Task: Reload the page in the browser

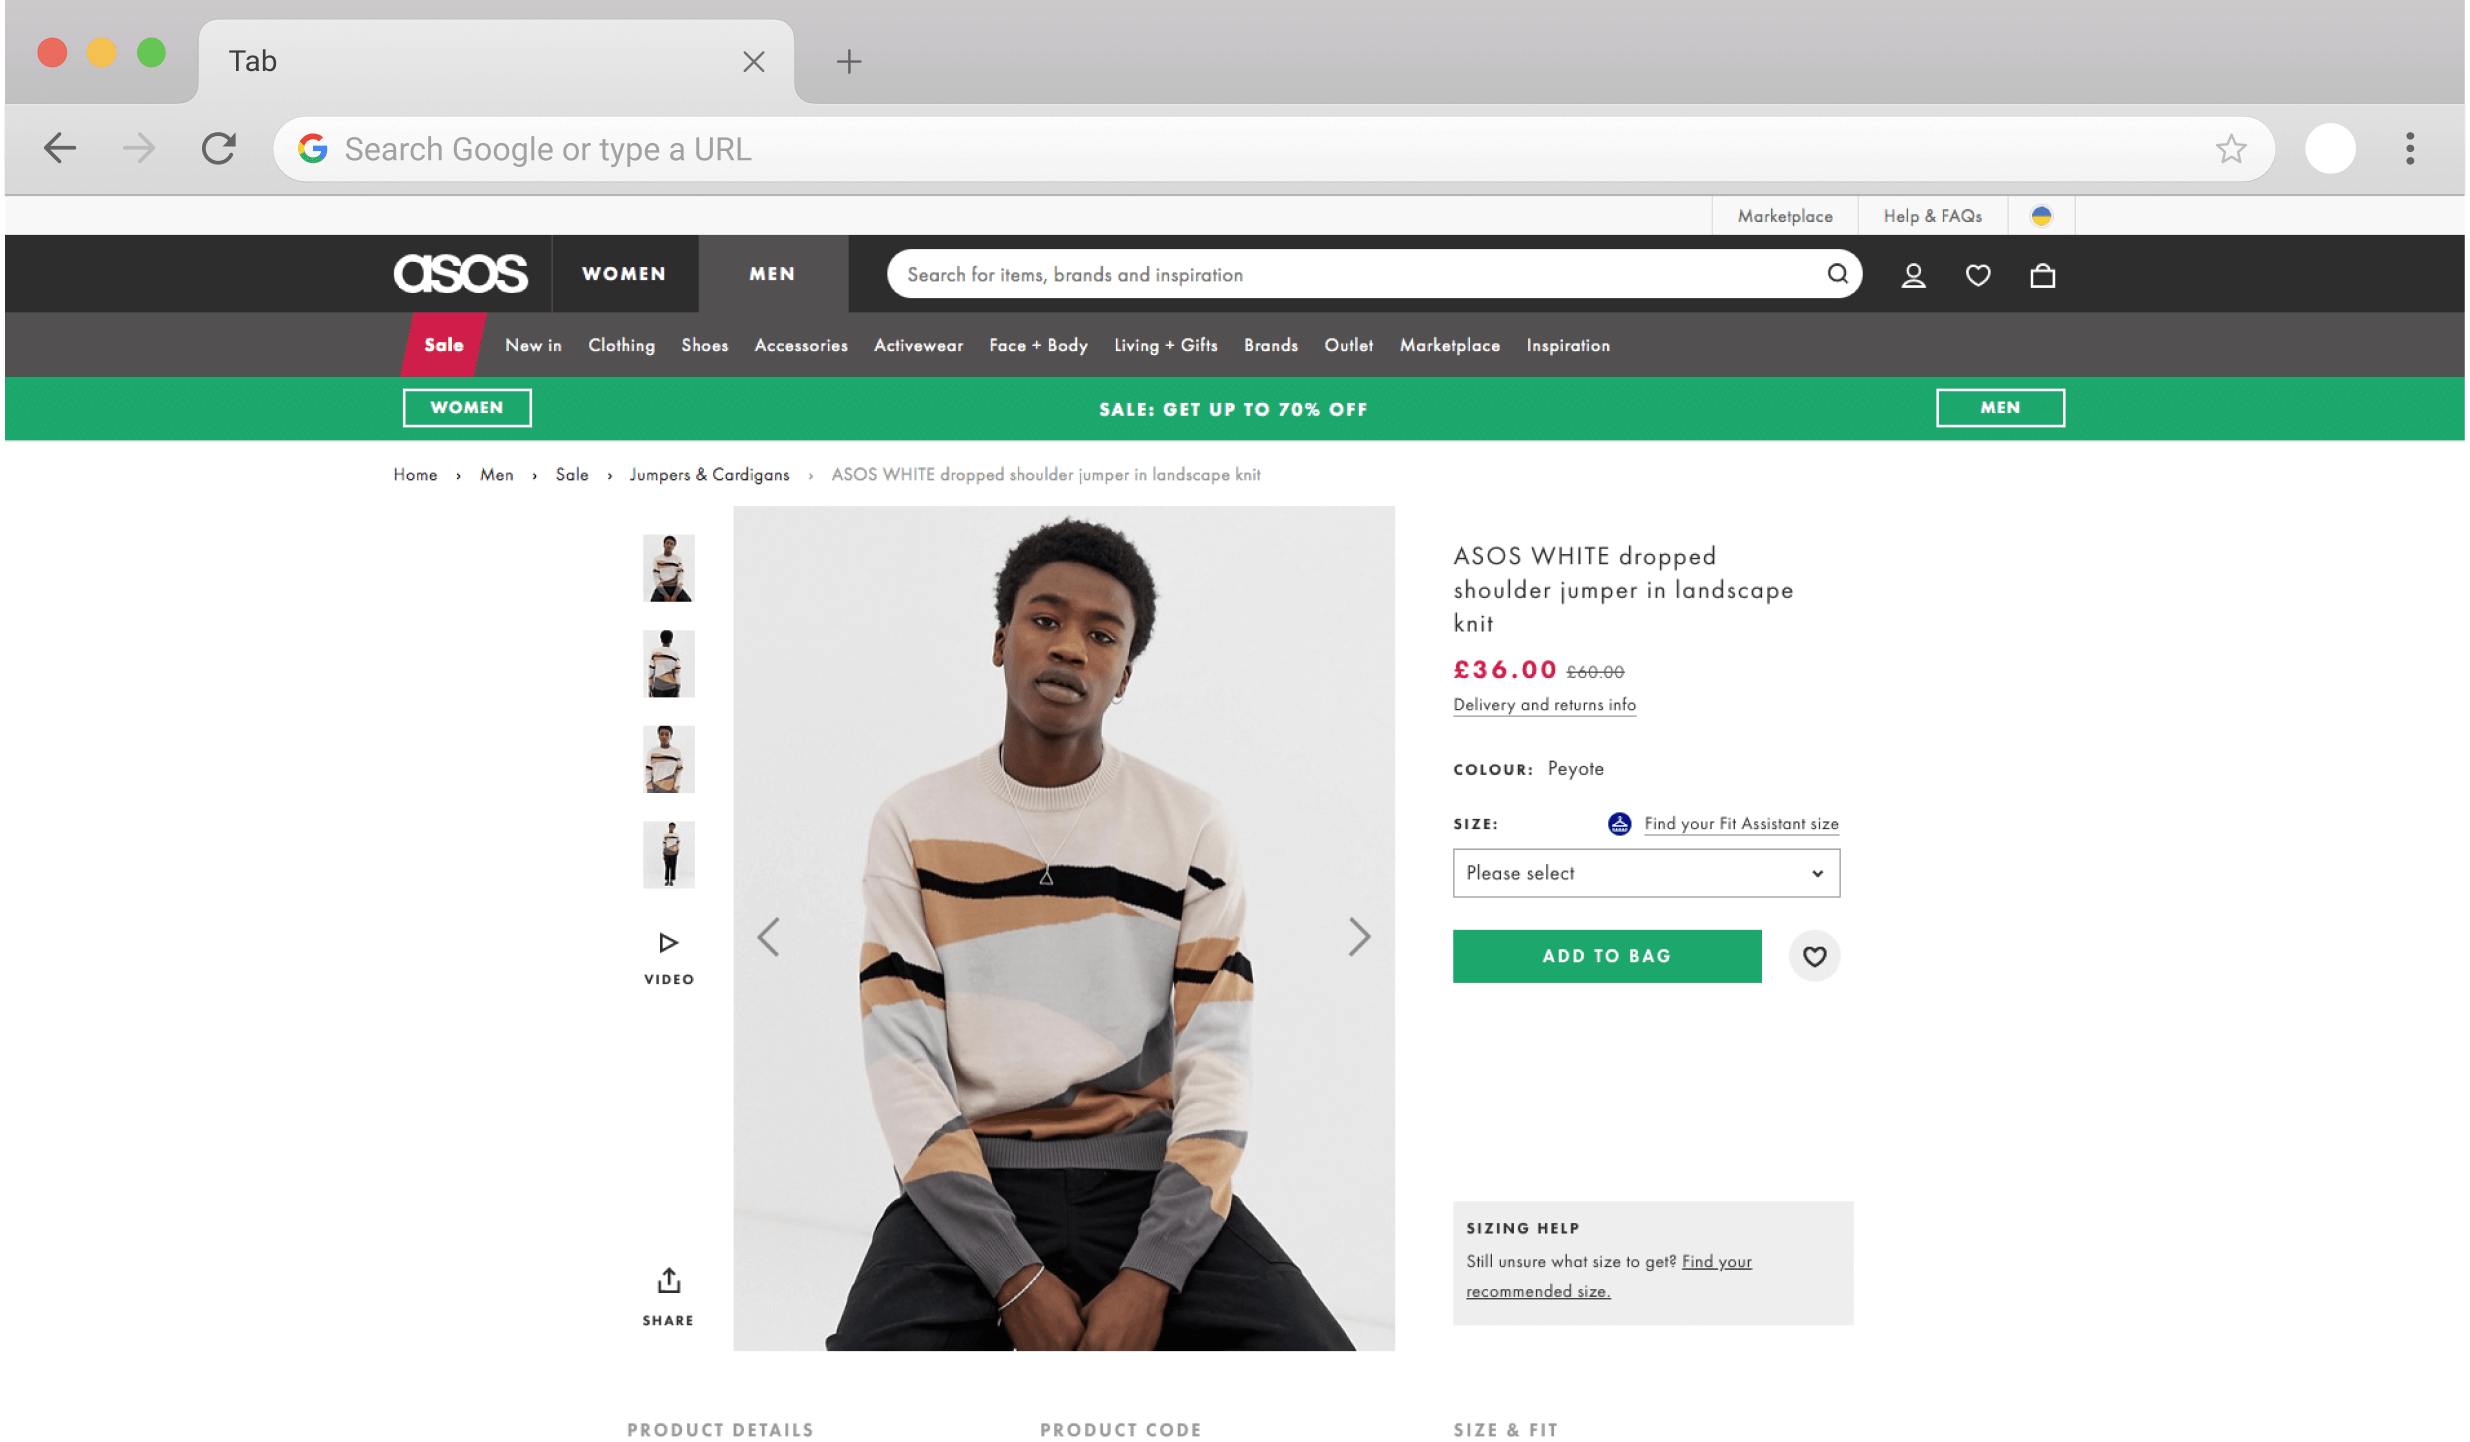Action: click(x=218, y=148)
